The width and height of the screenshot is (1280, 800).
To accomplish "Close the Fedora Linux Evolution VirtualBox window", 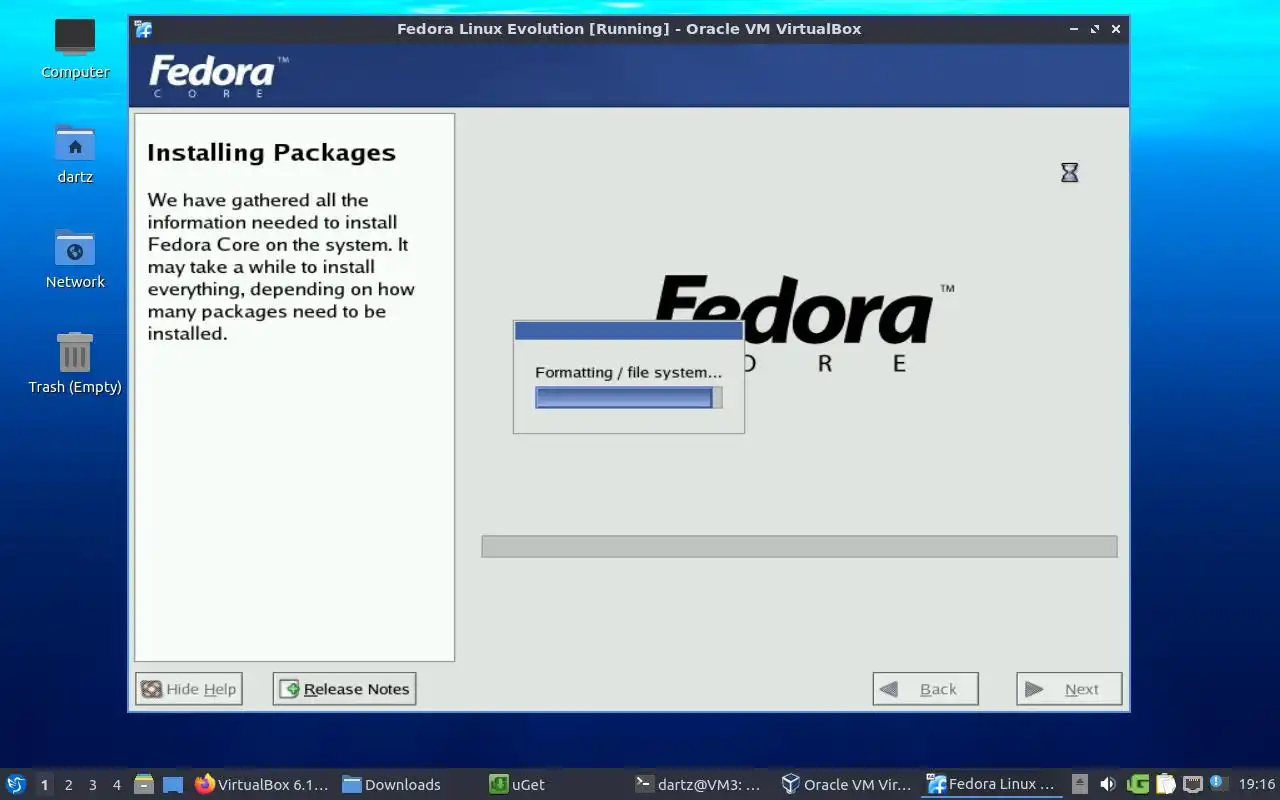I will coord(1116,29).
